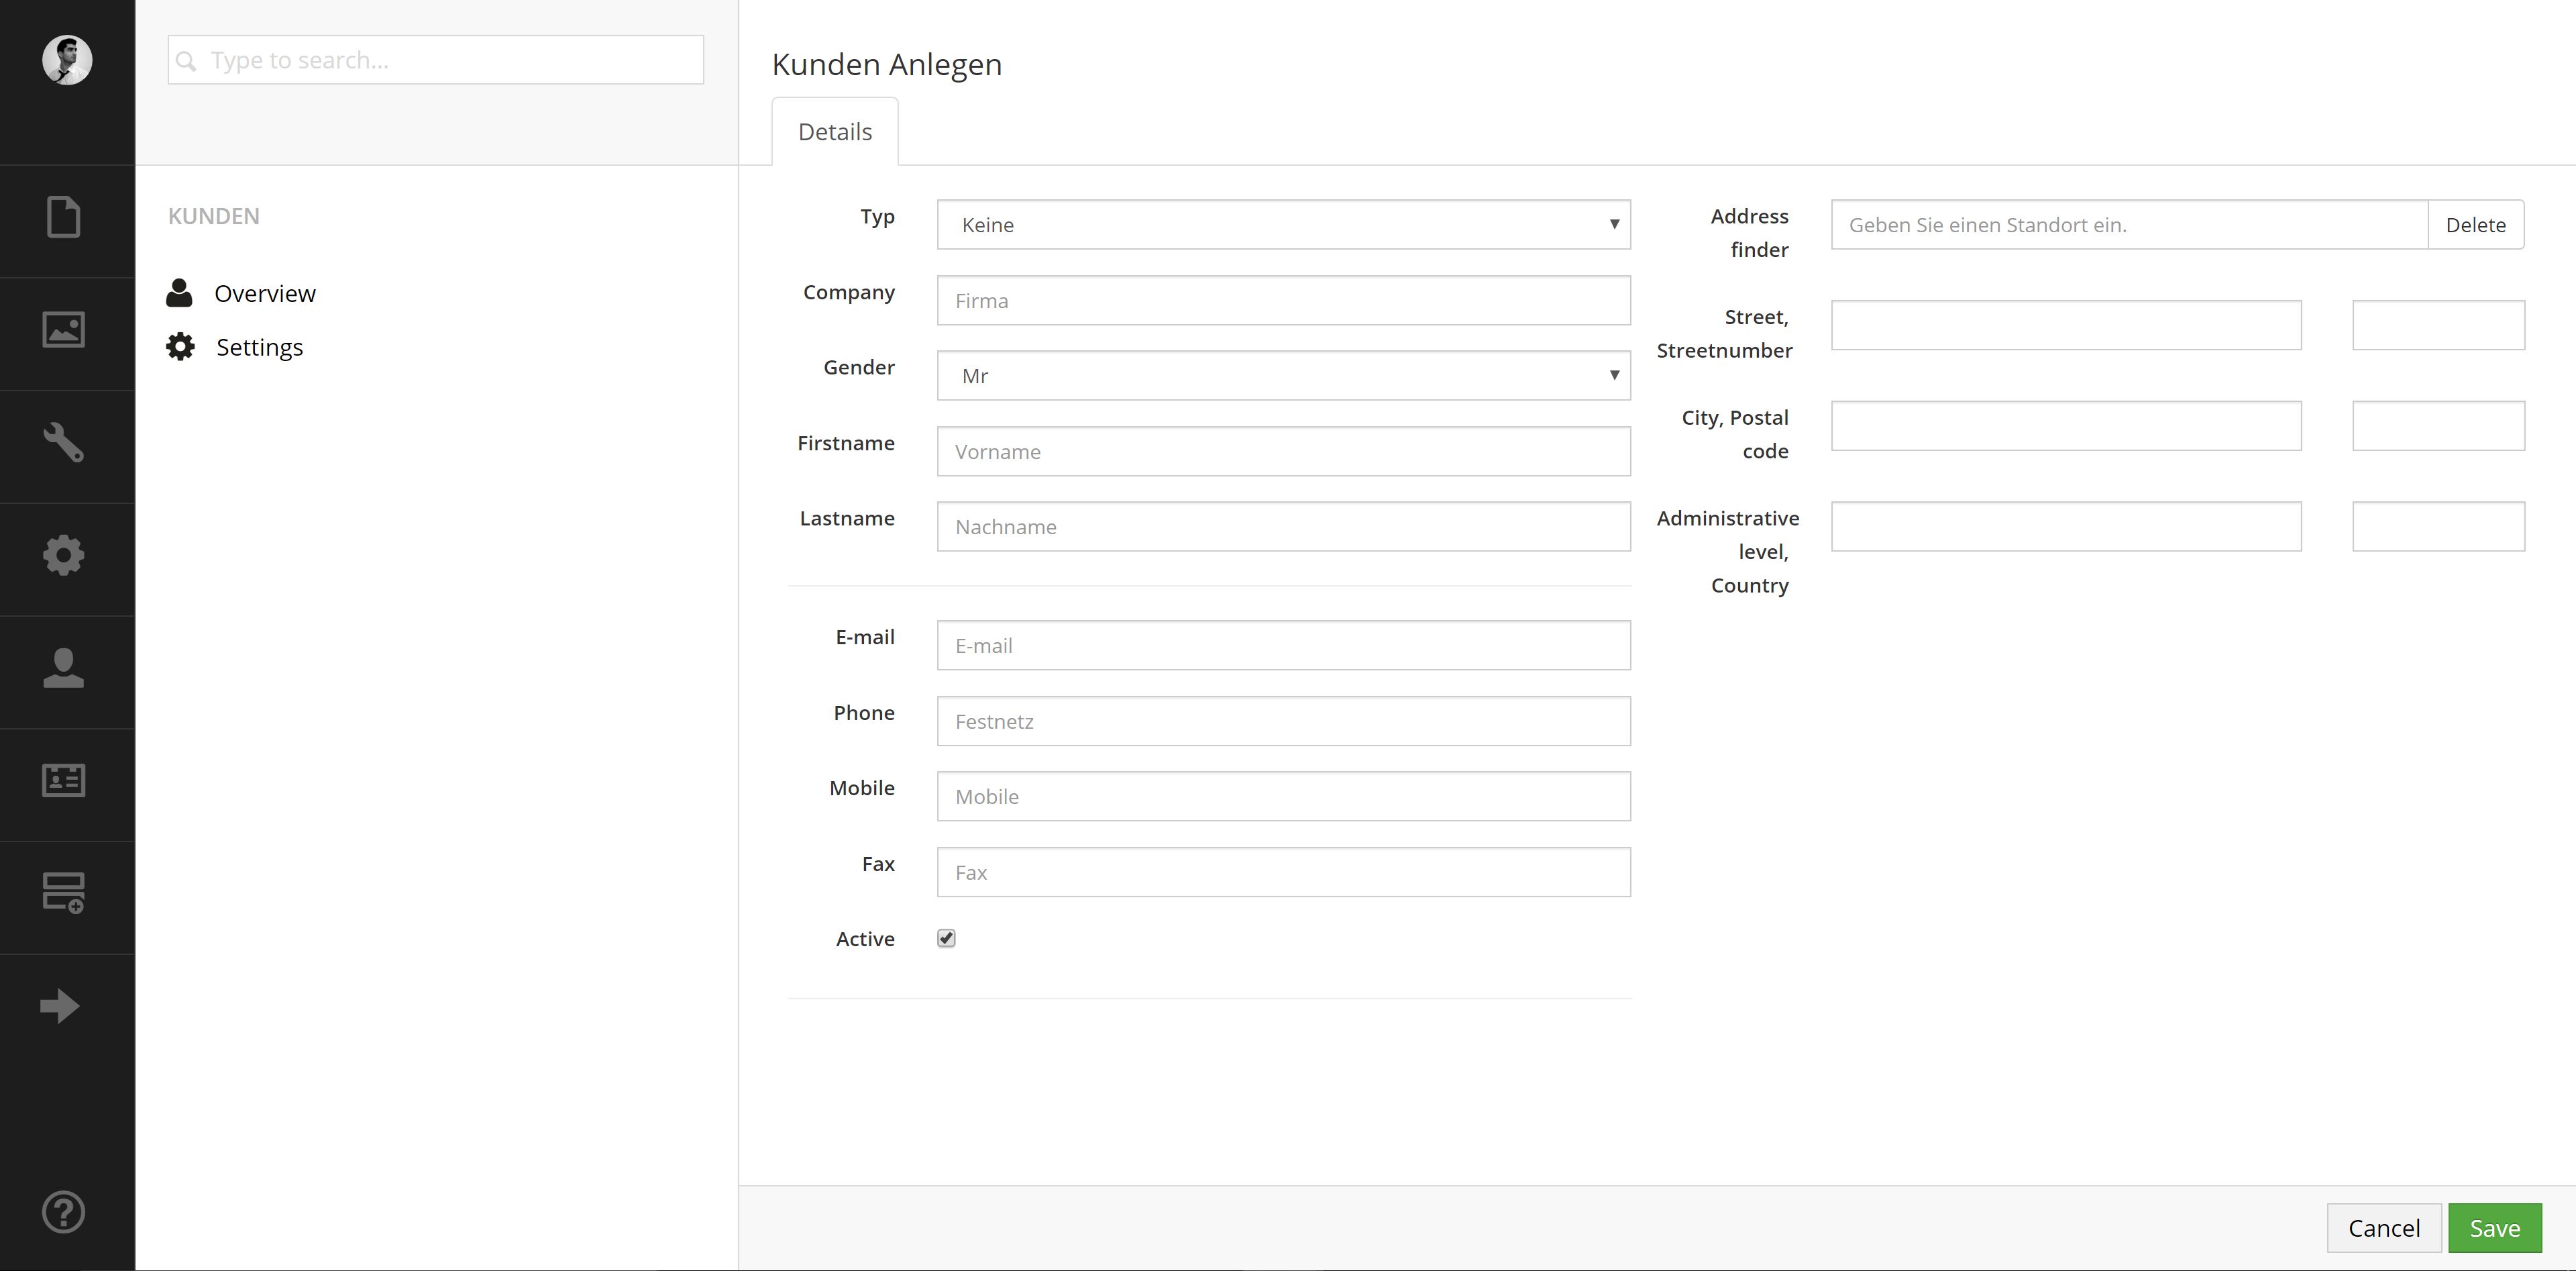This screenshot has width=2576, height=1271.
Task: Focus the Firstname Vorname field
Action: (x=1283, y=451)
